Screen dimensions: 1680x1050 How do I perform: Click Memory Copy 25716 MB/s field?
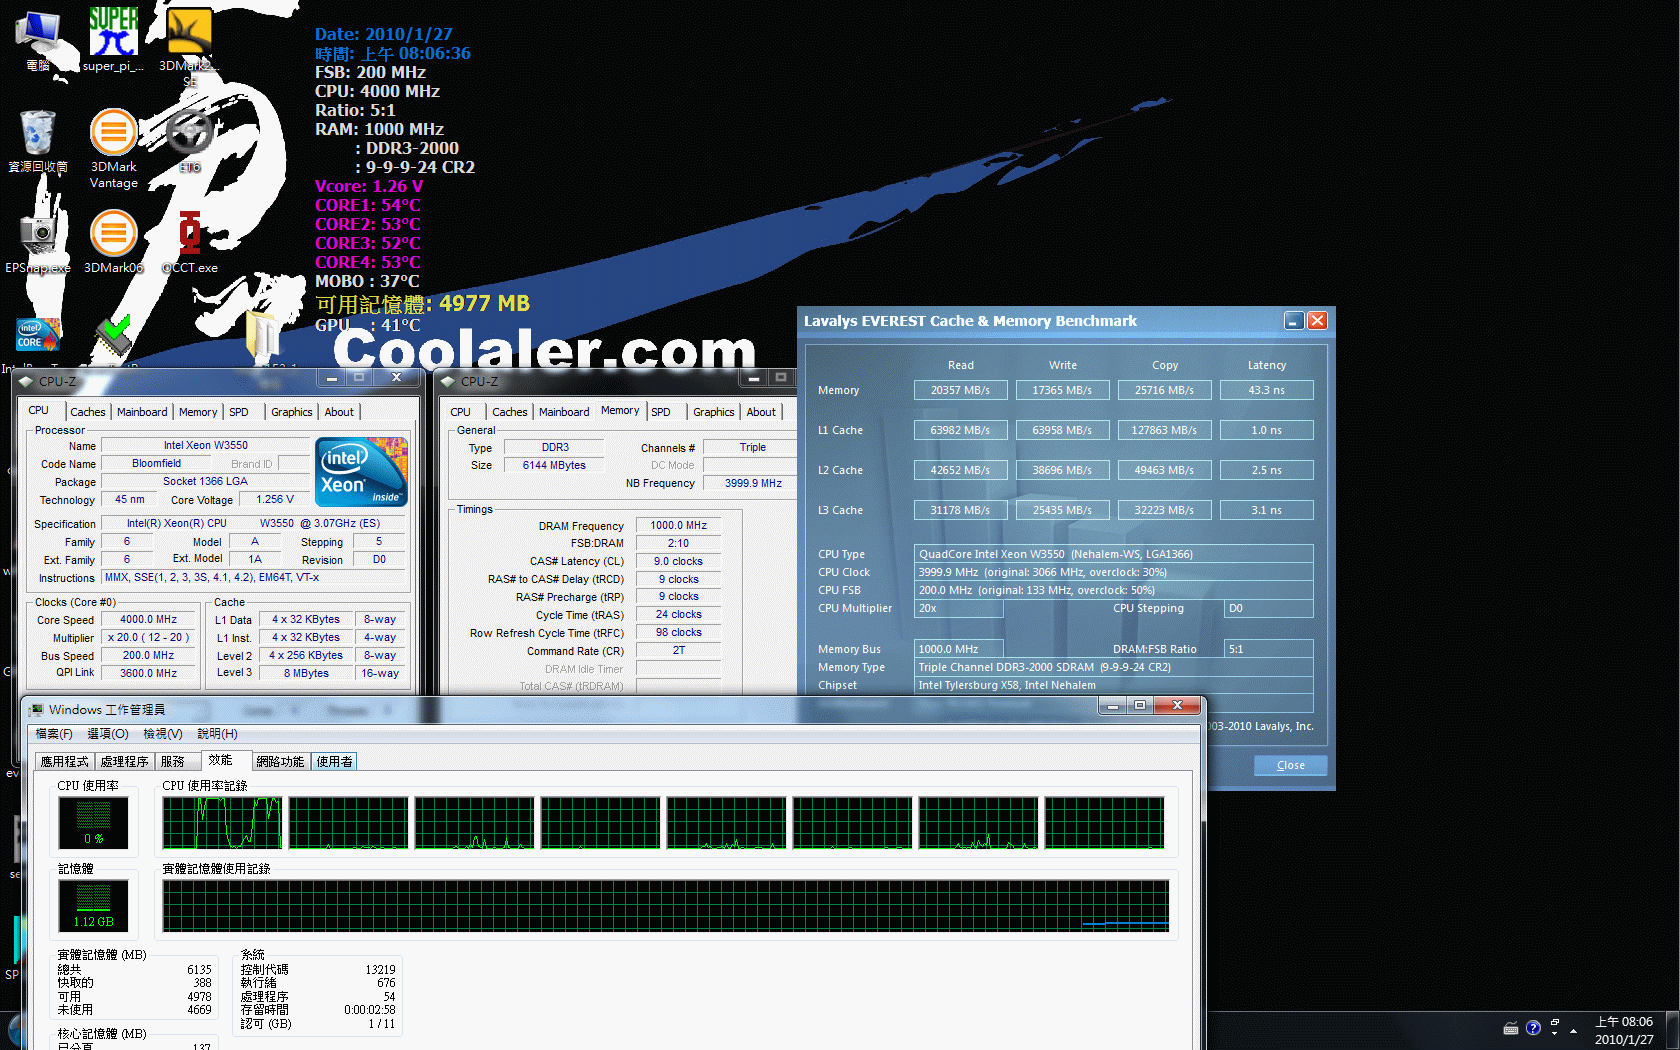pyautogui.click(x=1164, y=390)
